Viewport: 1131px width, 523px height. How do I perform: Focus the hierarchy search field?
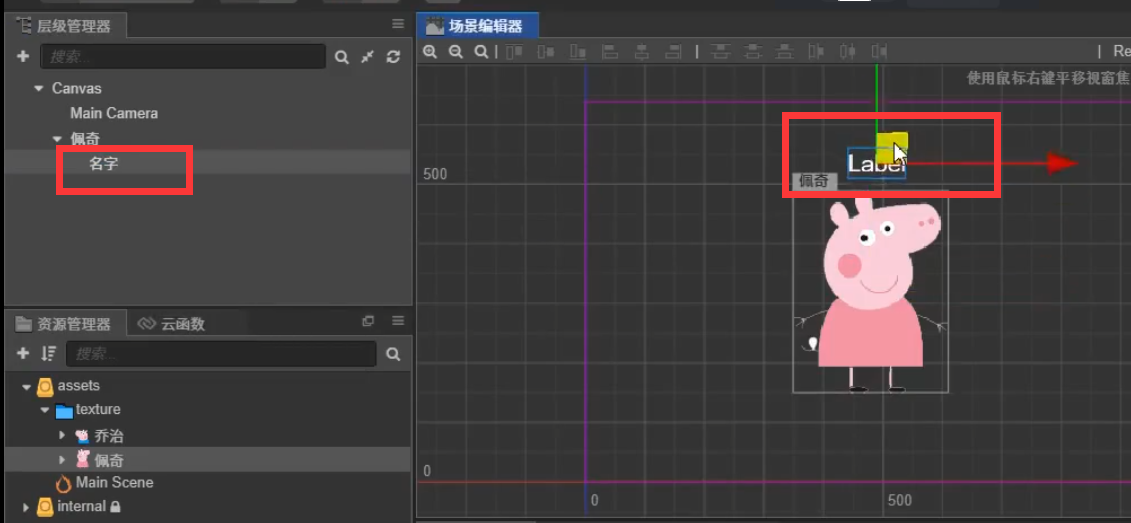183,56
